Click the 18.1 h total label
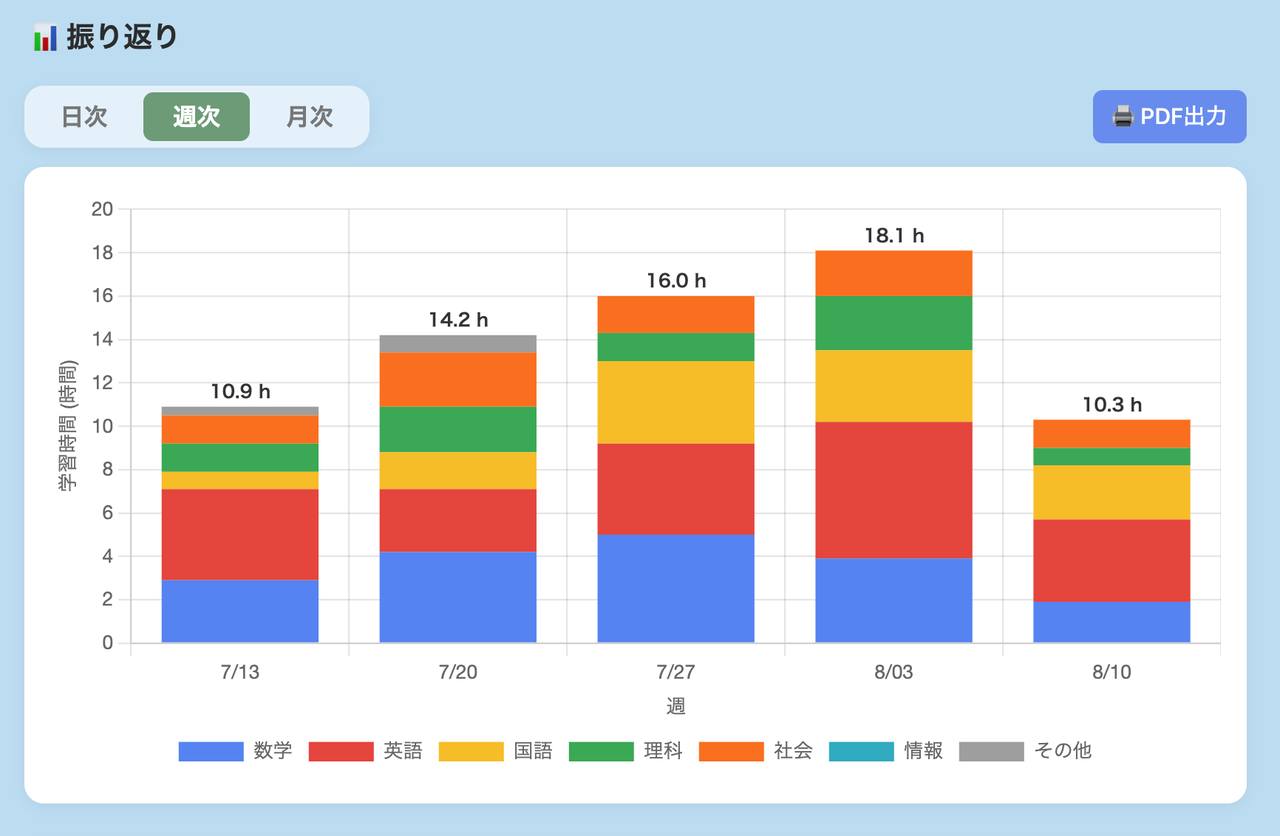 tap(894, 236)
